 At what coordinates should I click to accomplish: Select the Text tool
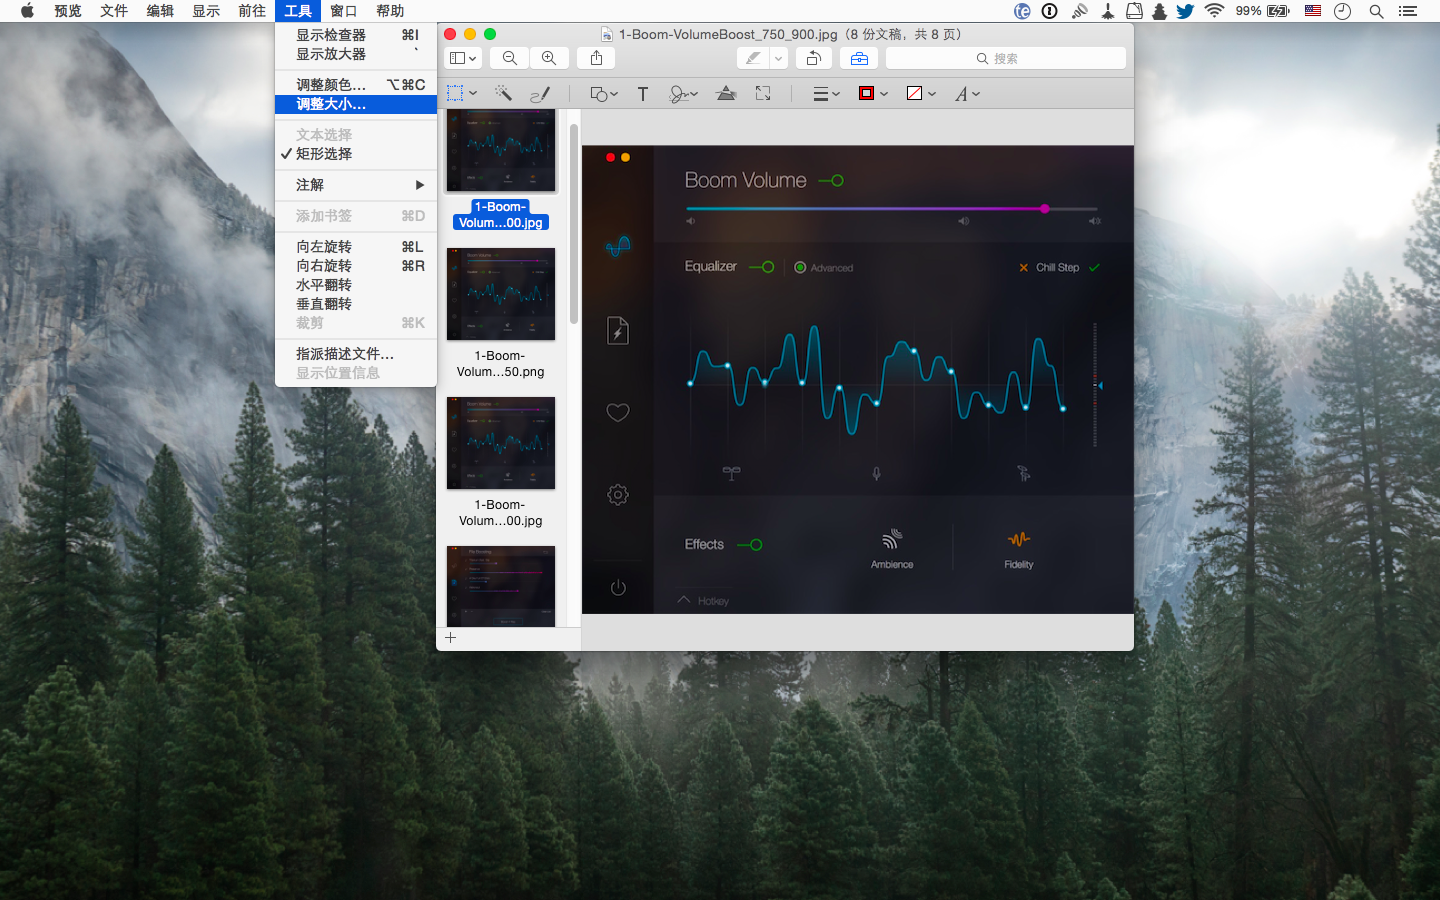[643, 93]
